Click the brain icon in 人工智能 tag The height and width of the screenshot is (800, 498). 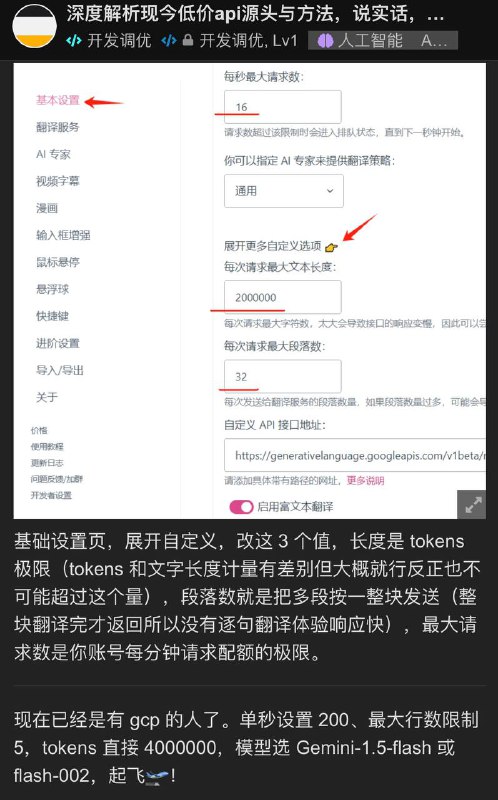[325, 40]
